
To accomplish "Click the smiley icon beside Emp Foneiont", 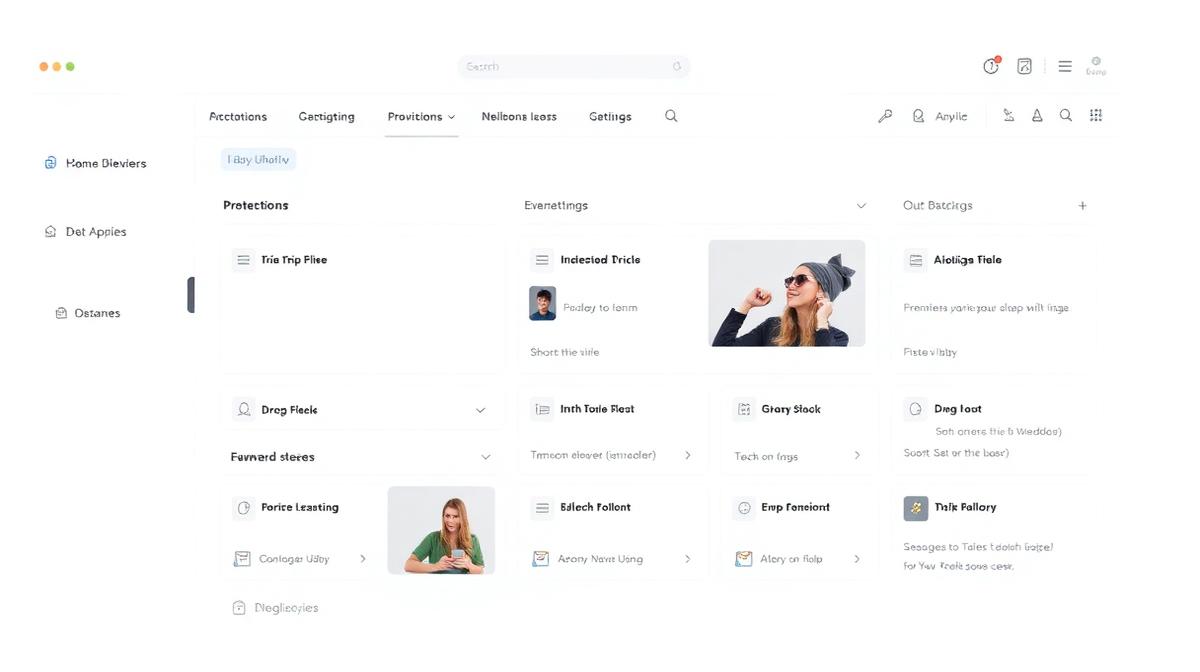I will click(x=744, y=508).
